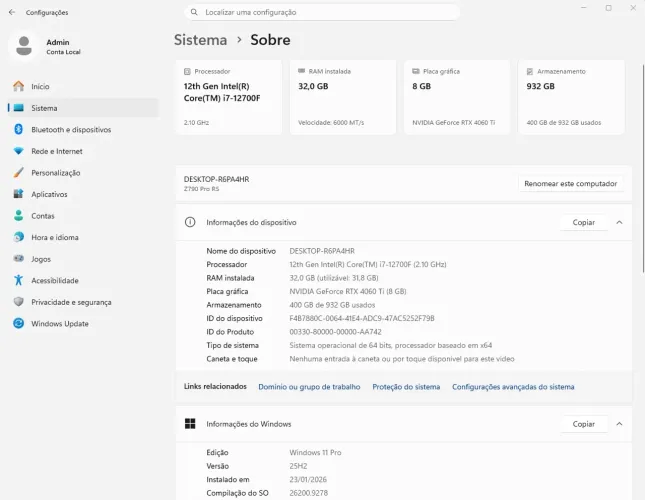The width and height of the screenshot is (645, 500).
Task: Maximize the Configurações window
Action: pyautogui.click(x=608, y=8)
